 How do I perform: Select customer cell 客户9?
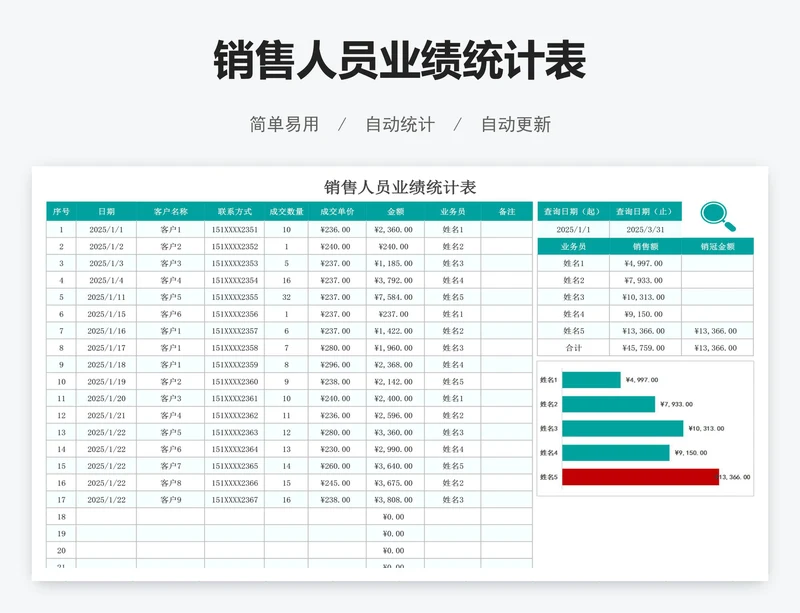pos(170,500)
